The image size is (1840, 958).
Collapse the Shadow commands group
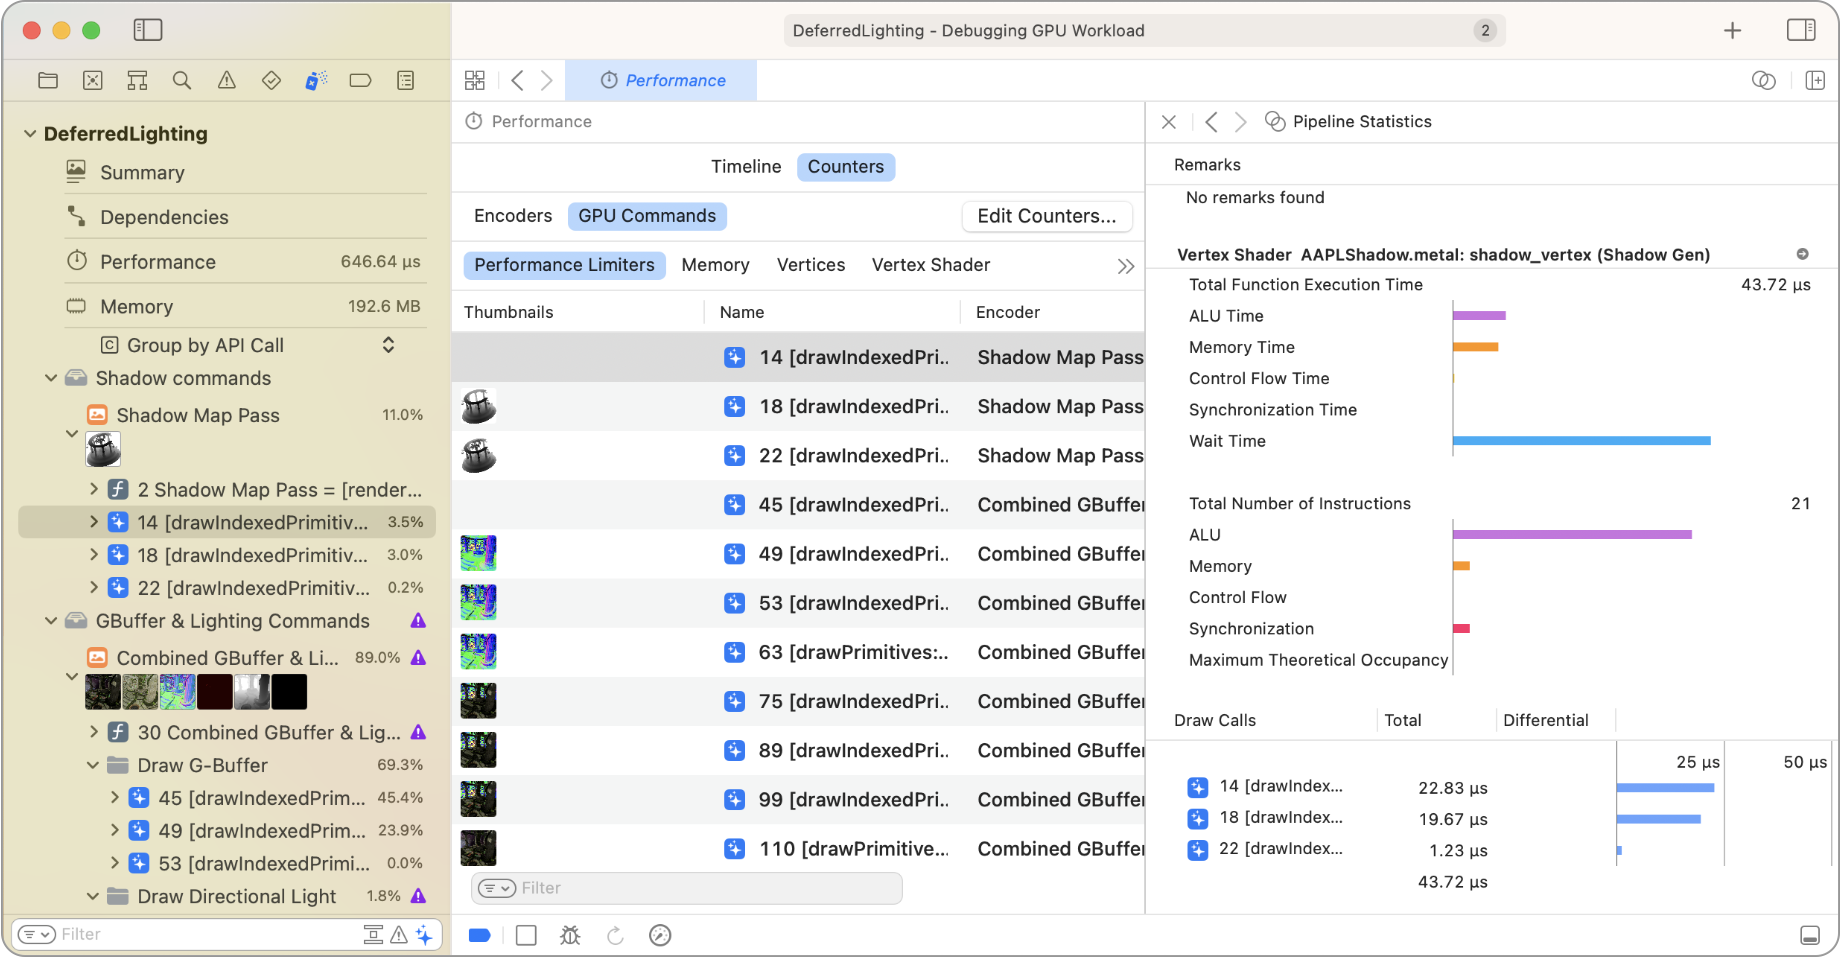tap(51, 378)
